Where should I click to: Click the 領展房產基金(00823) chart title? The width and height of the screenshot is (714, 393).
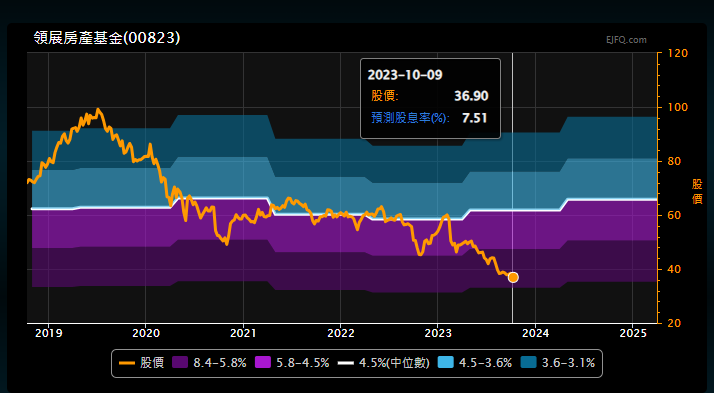(107, 38)
